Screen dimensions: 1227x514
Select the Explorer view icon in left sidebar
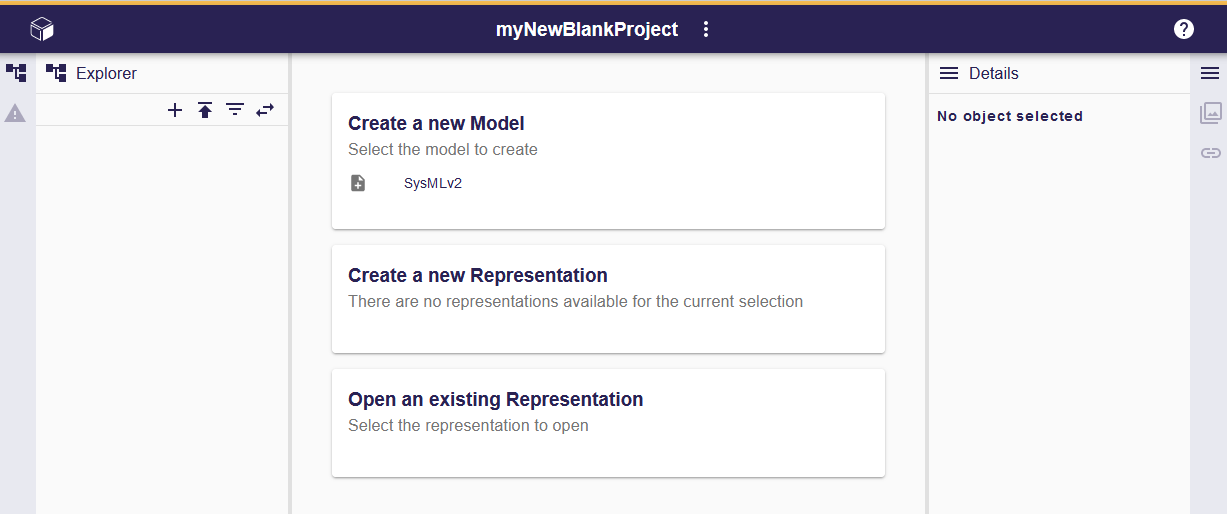pos(16,73)
